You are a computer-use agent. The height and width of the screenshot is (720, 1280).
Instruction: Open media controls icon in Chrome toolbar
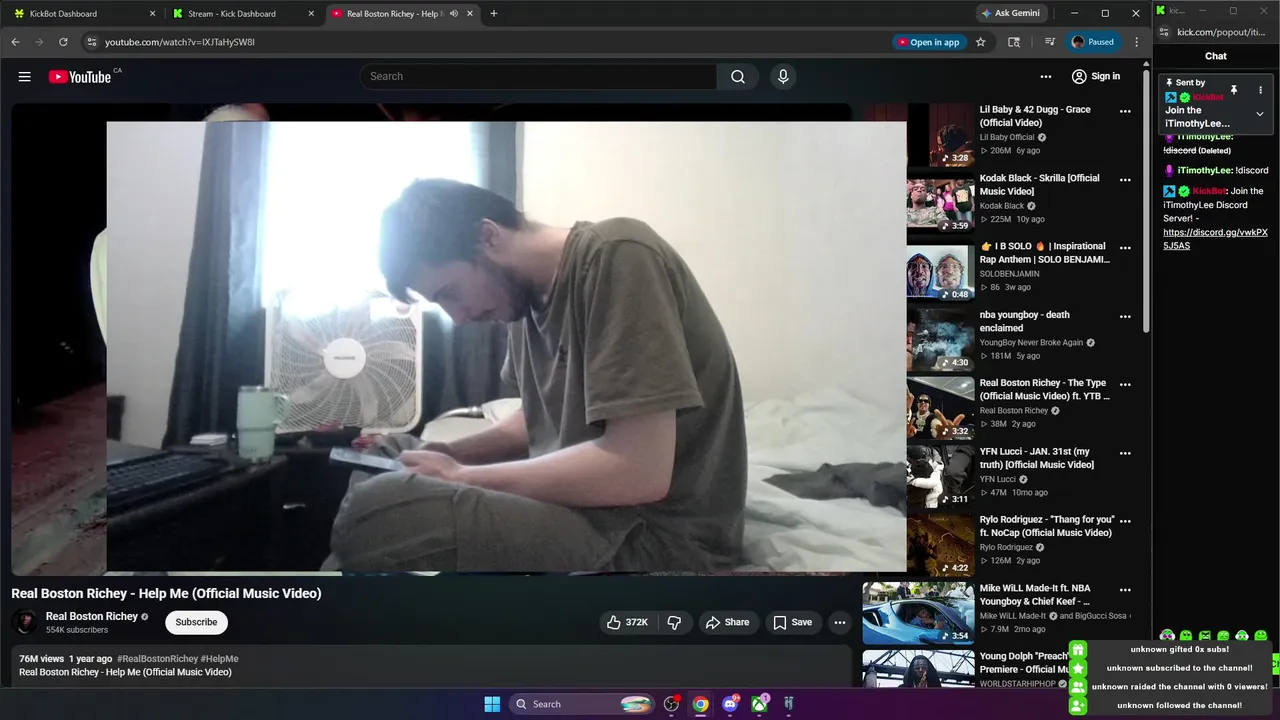pyautogui.click(x=1050, y=42)
